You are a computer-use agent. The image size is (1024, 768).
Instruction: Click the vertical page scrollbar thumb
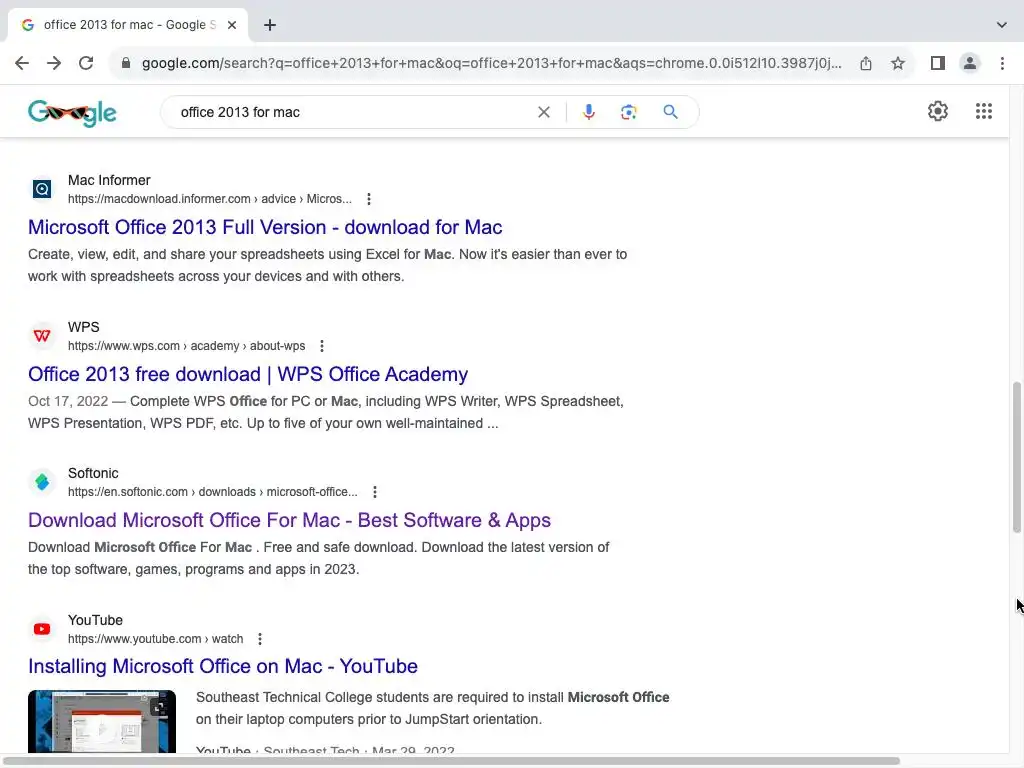(1017, 457)
